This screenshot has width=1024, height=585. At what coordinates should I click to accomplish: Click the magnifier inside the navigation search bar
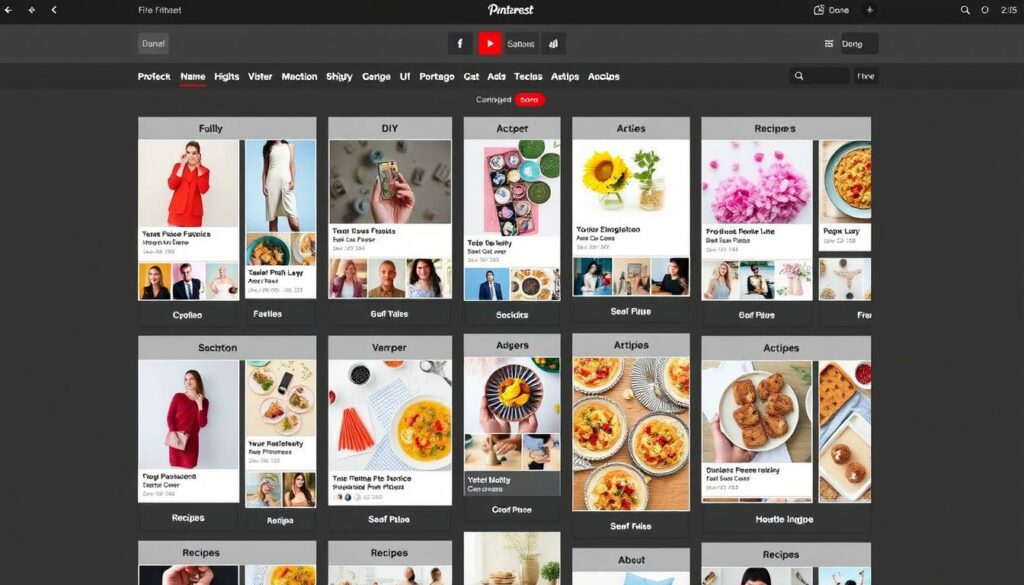(x=798, y=76)
